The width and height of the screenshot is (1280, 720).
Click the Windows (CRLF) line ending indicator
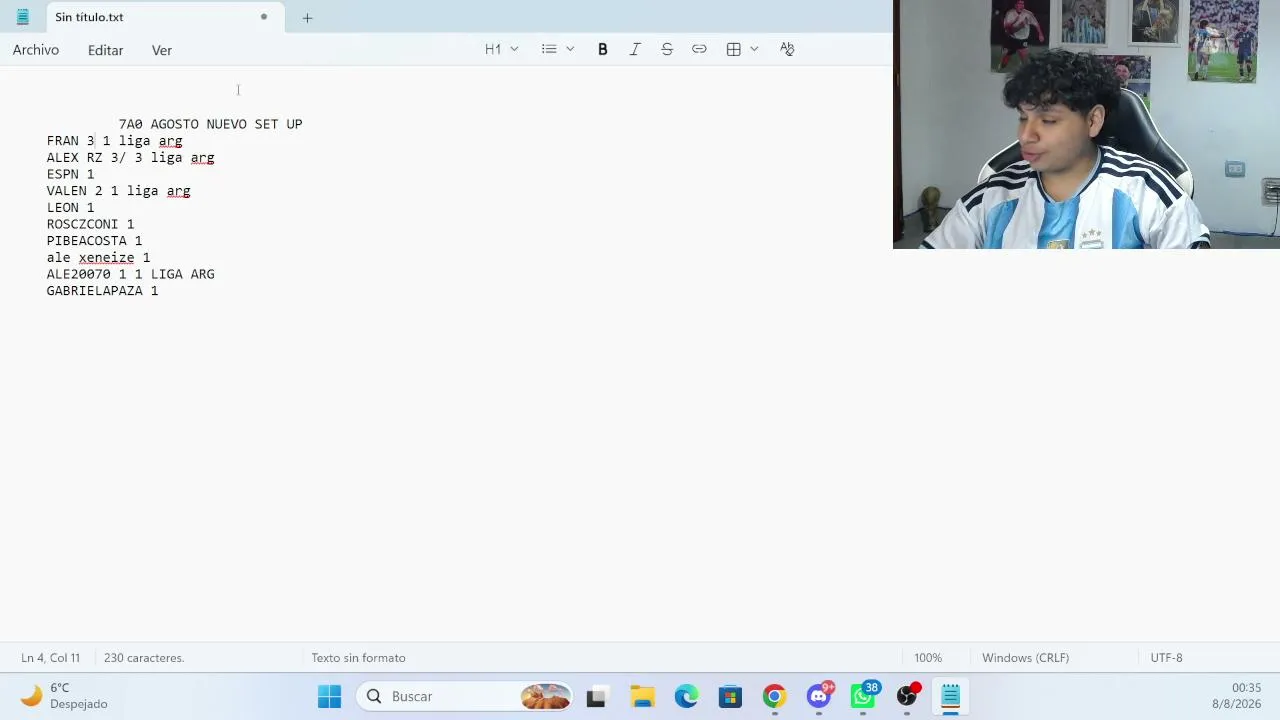1025,658
